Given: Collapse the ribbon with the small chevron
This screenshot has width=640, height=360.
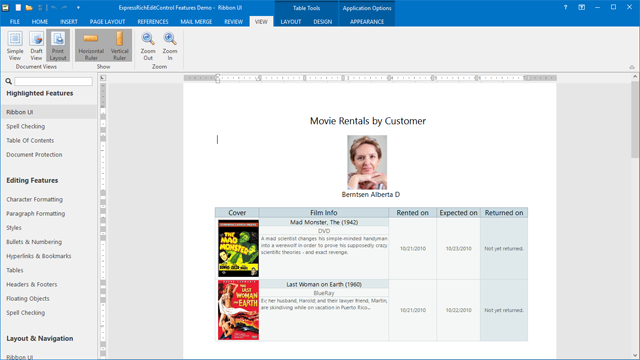Looking at the screenshot, I should [x=632, y=67].
